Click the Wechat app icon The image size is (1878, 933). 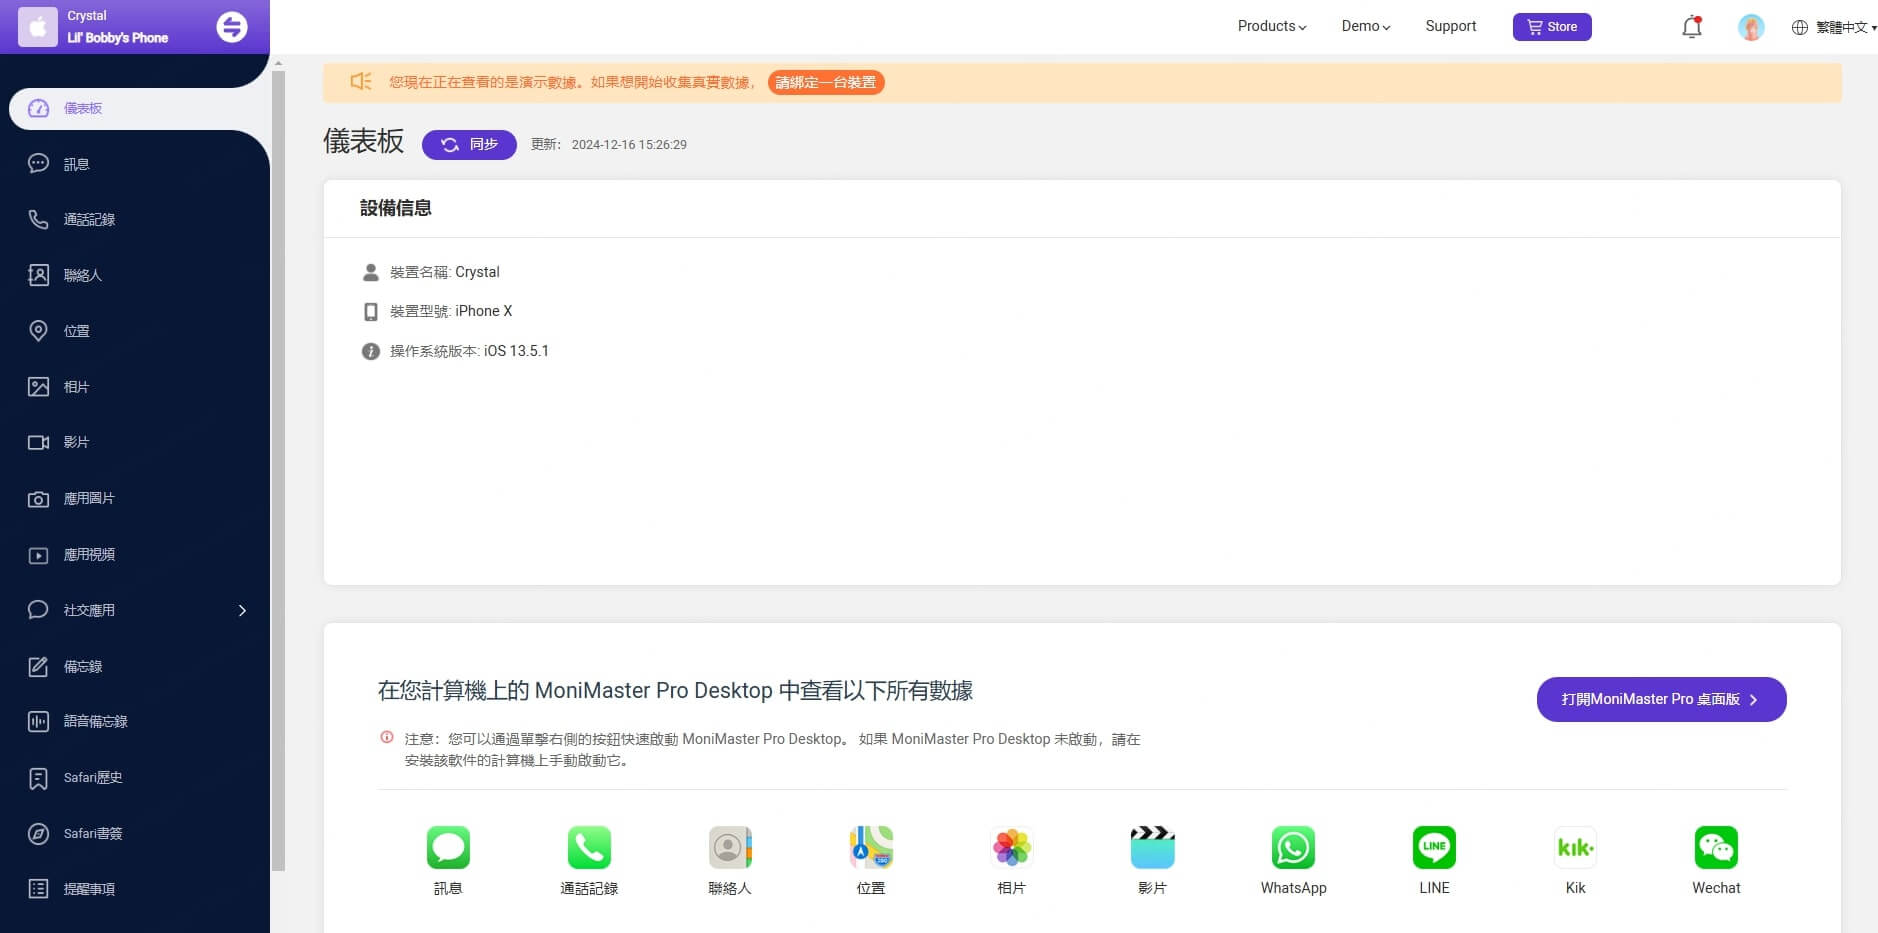1716,848
